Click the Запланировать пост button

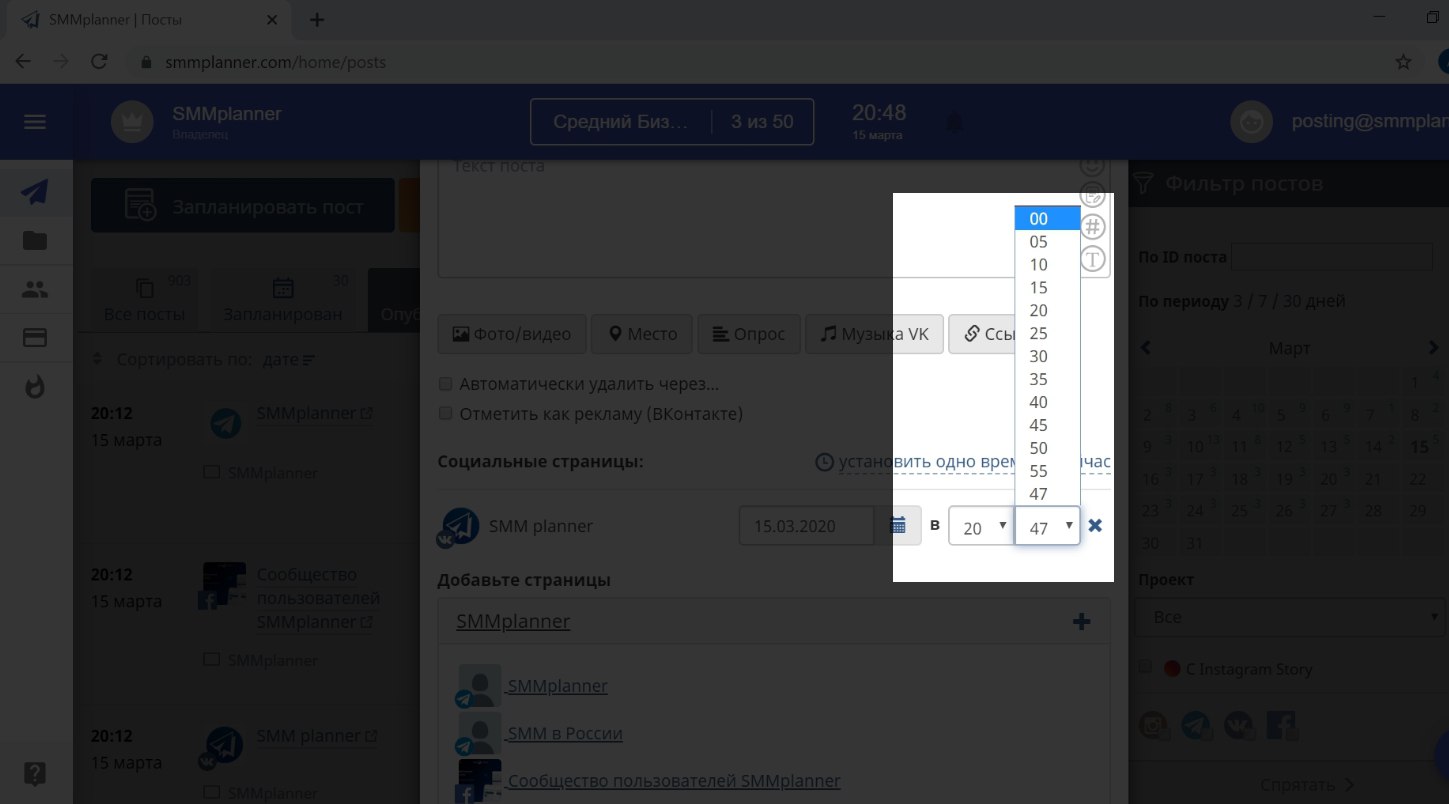point(243,207)
